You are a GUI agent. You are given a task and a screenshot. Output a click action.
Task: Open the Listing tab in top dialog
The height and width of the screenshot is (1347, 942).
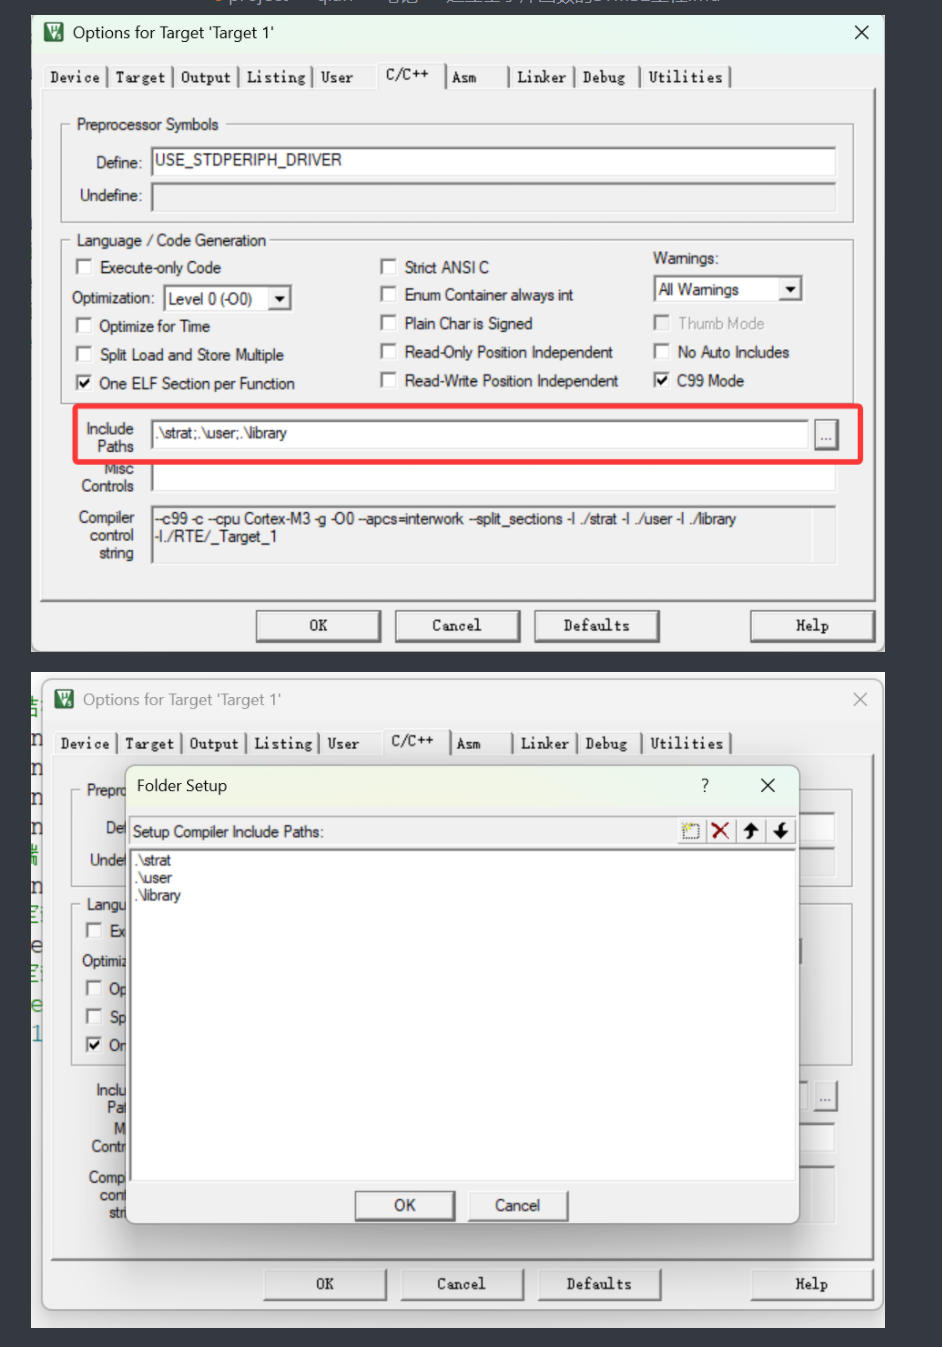point(276,77)
